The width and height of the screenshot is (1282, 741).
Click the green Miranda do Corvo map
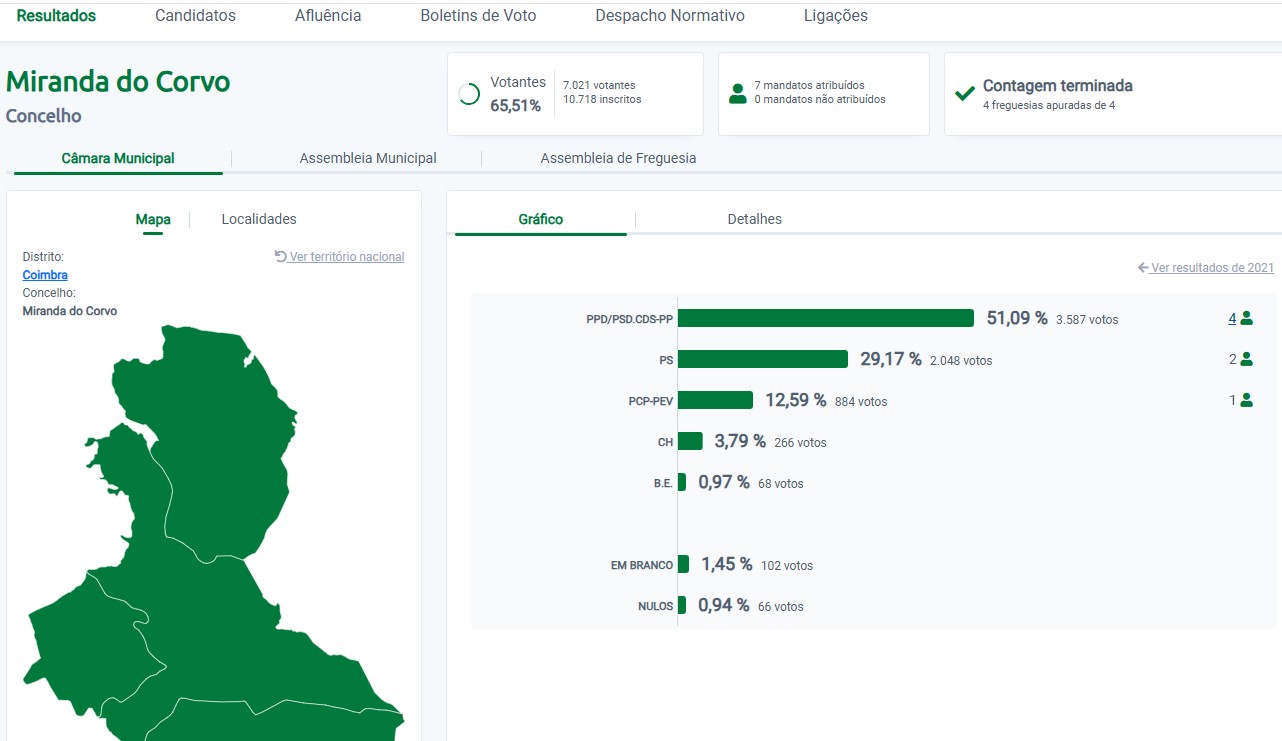point(200,600)
